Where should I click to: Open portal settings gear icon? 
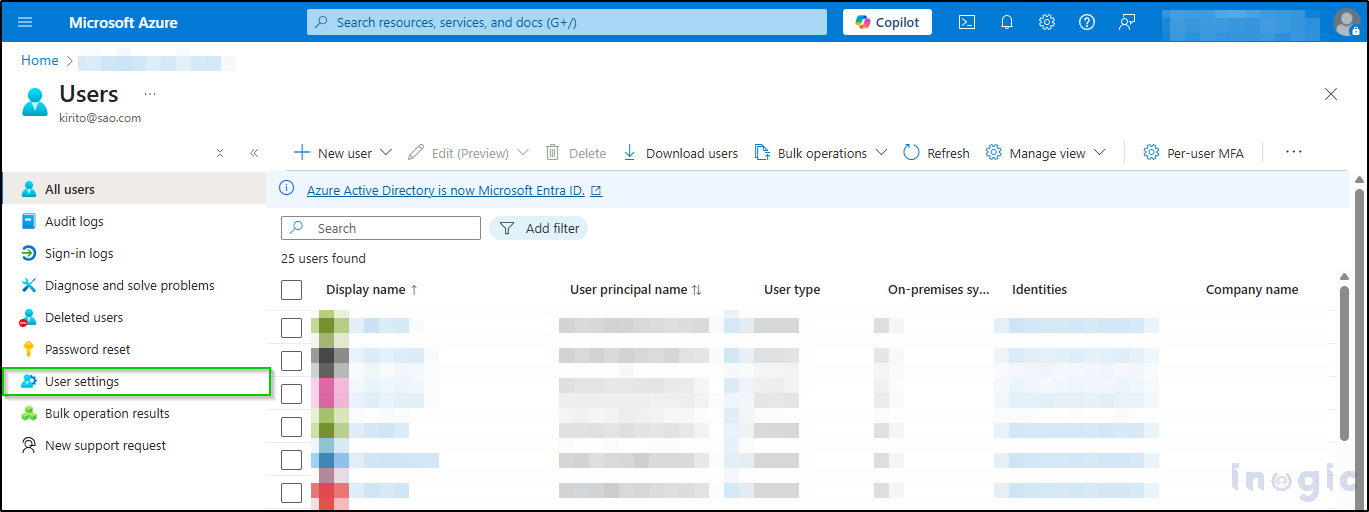1047,22
